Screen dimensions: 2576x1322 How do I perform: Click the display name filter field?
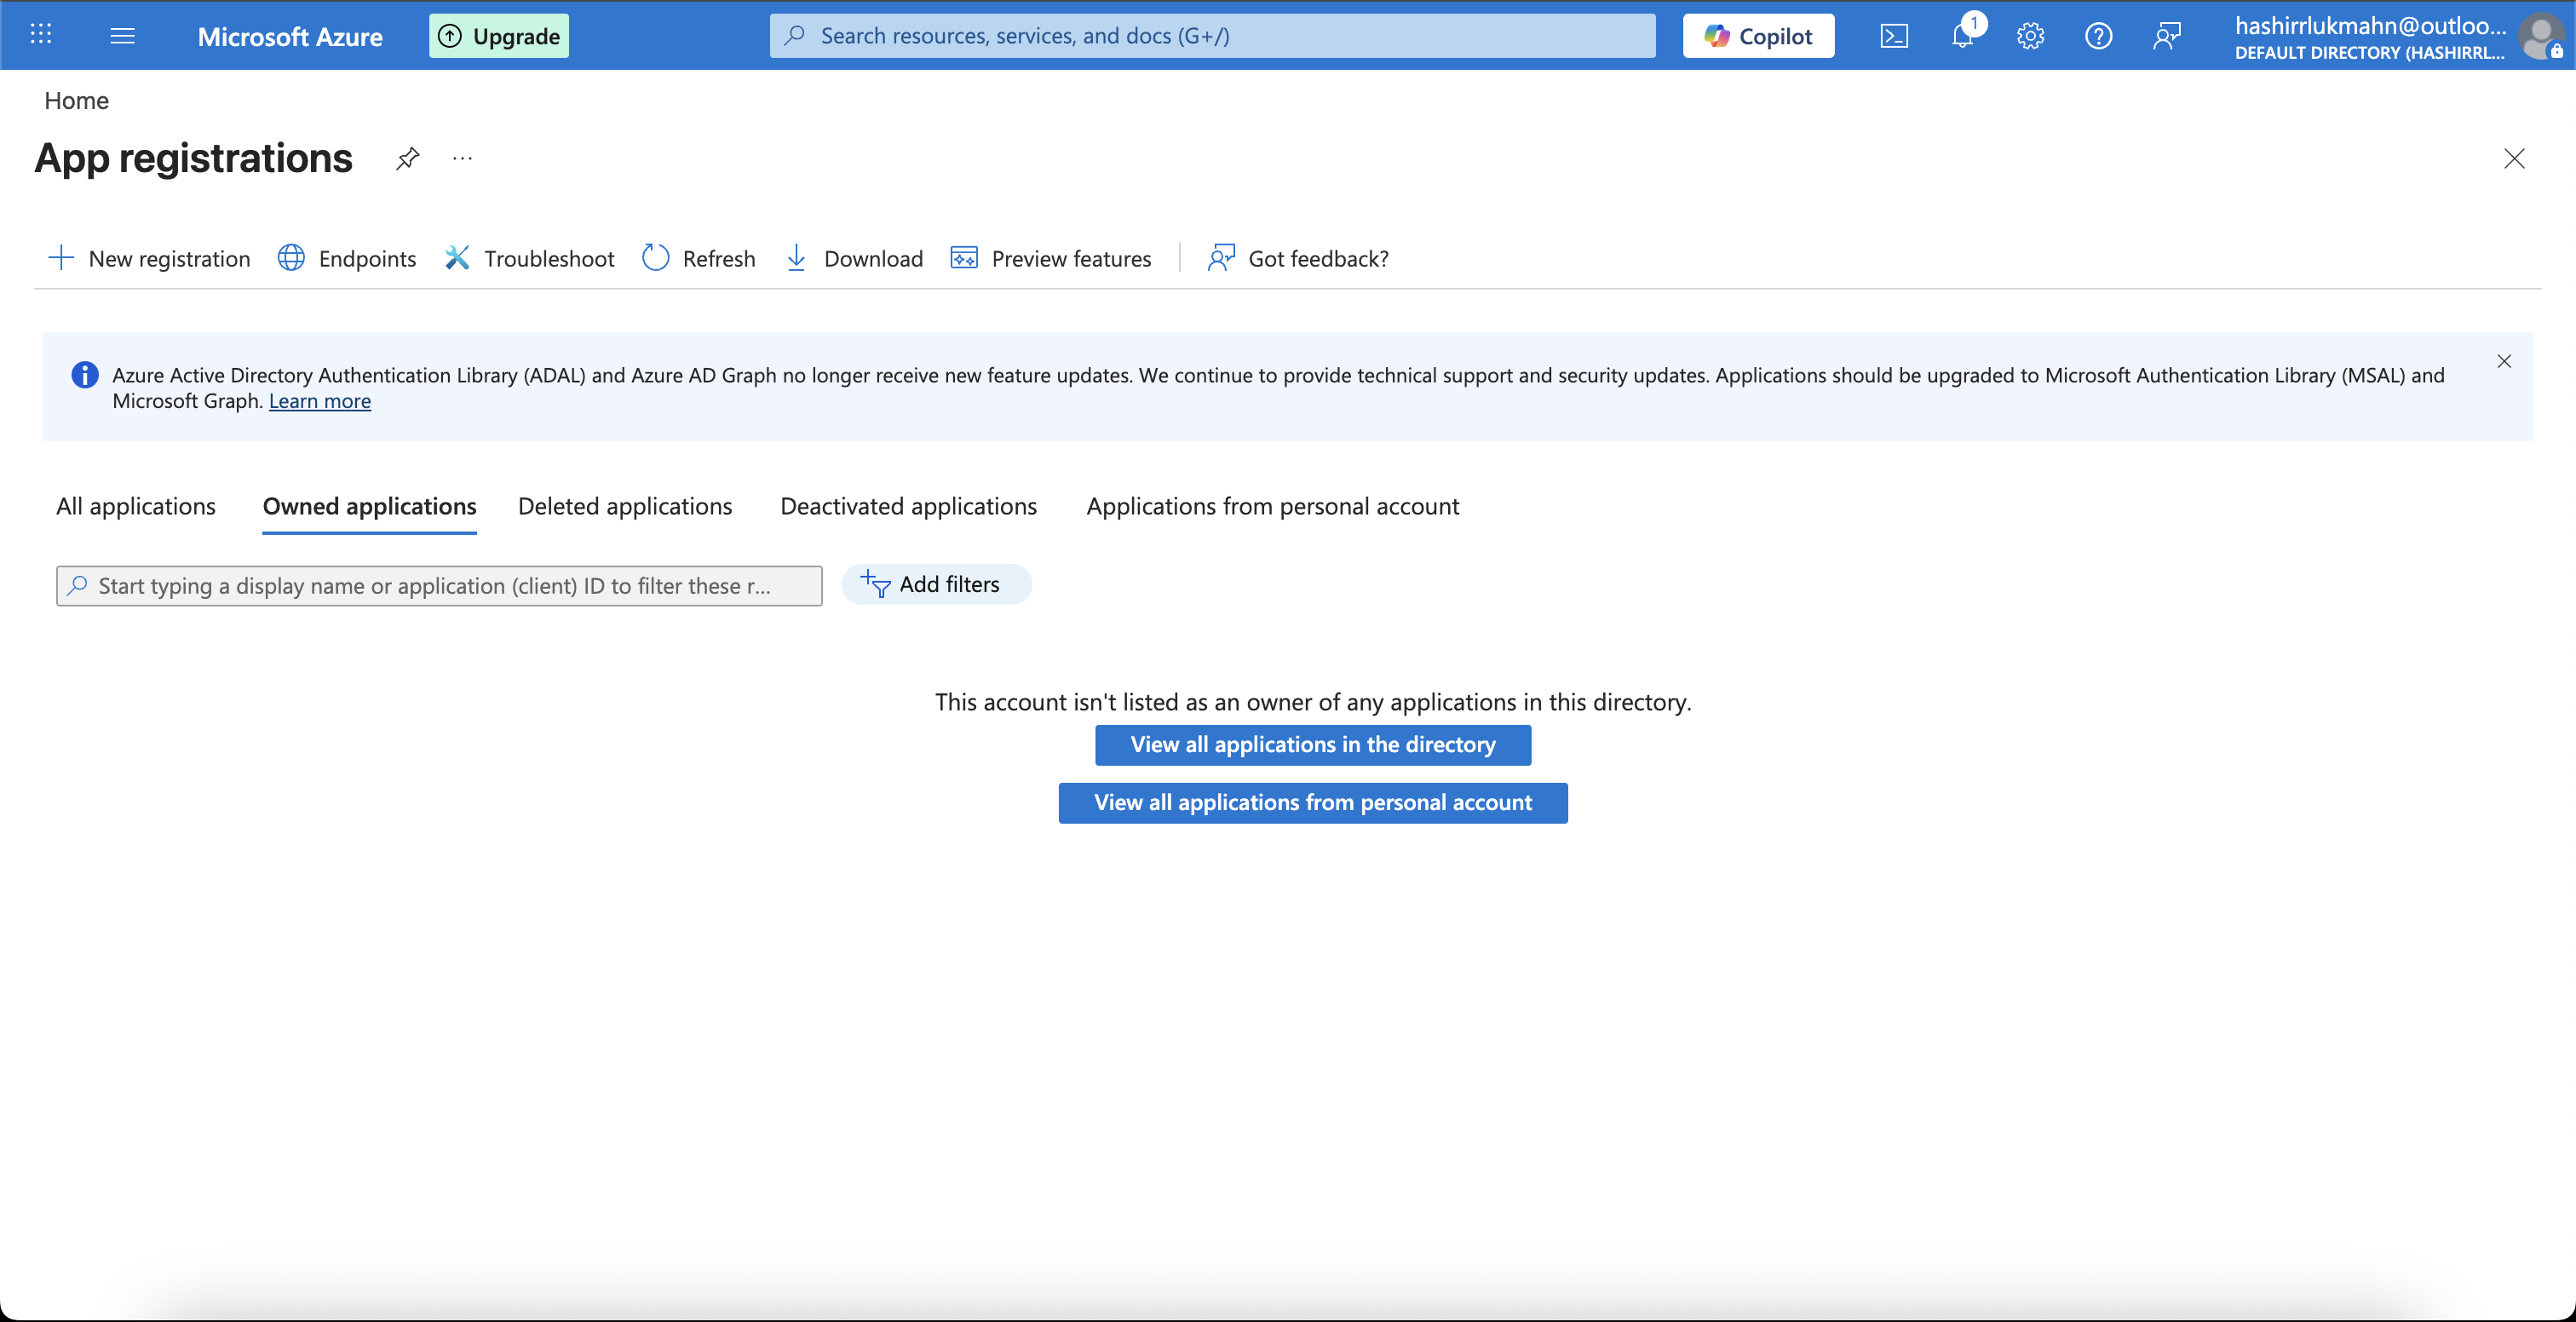click(439, 586)
